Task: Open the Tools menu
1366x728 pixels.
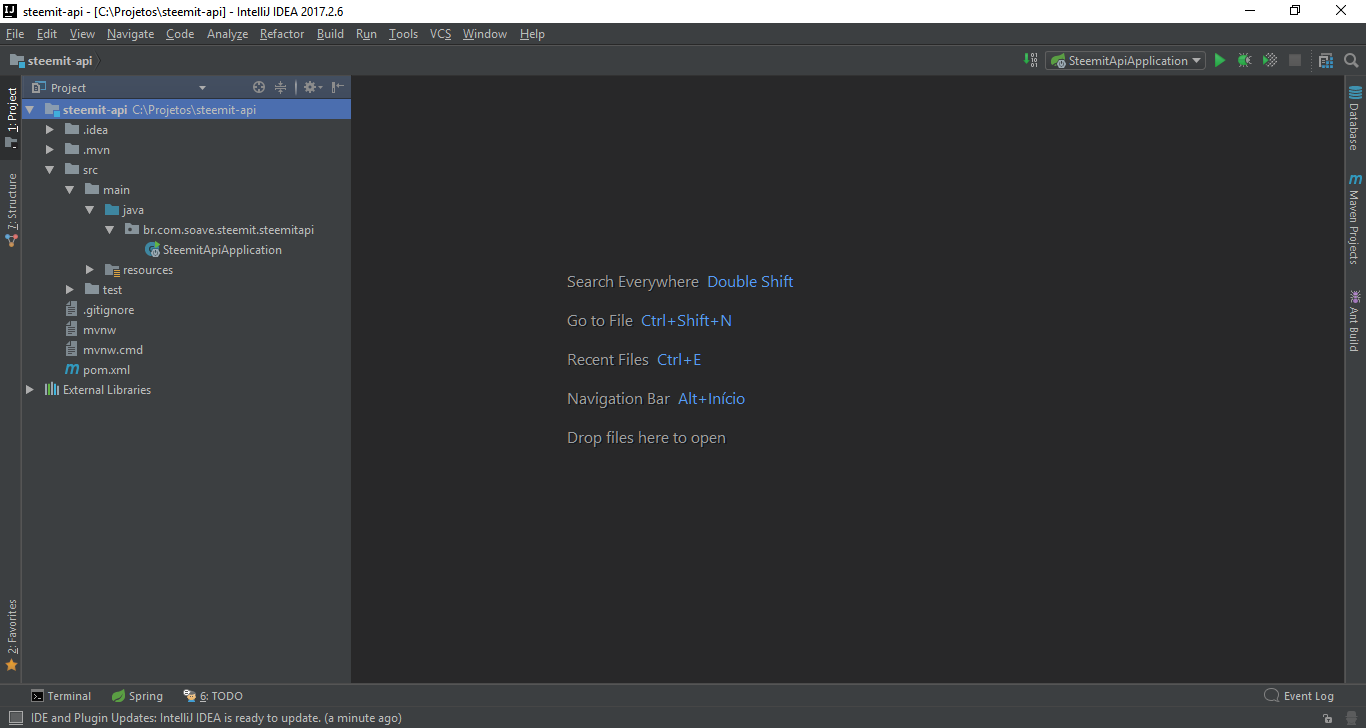Action: [403, 34]
